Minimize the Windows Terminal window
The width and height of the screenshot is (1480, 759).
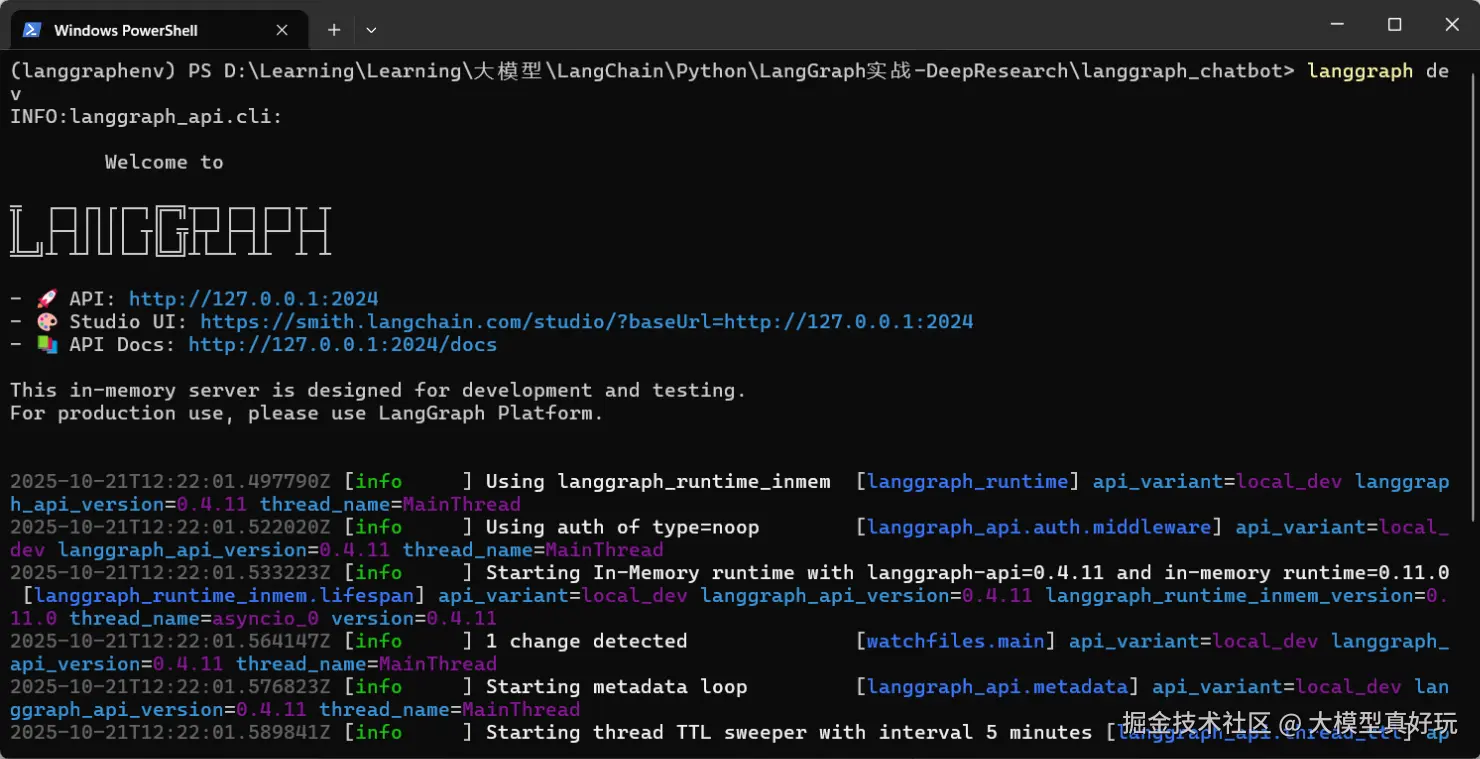[x=1337, y=24]
